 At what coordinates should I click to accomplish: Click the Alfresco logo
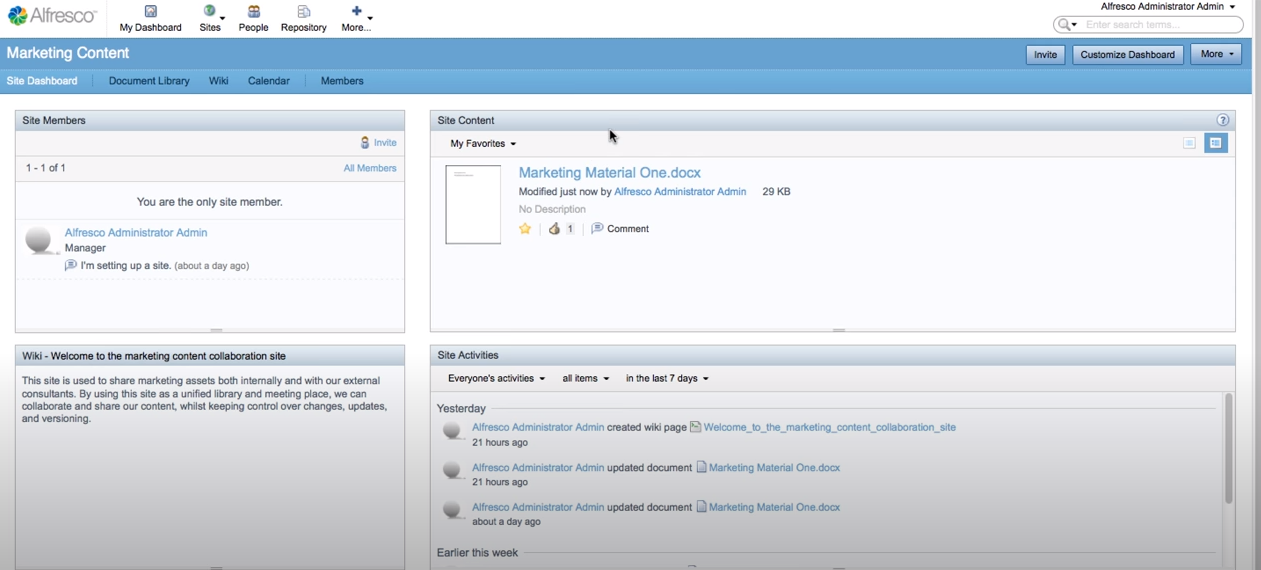click(x=52, y=16)
